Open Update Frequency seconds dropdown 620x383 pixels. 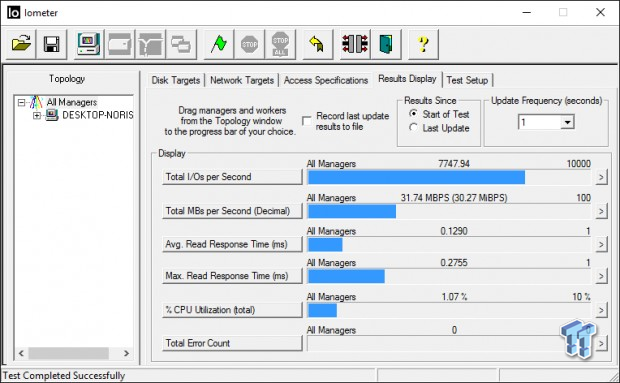tap(567, 122)
